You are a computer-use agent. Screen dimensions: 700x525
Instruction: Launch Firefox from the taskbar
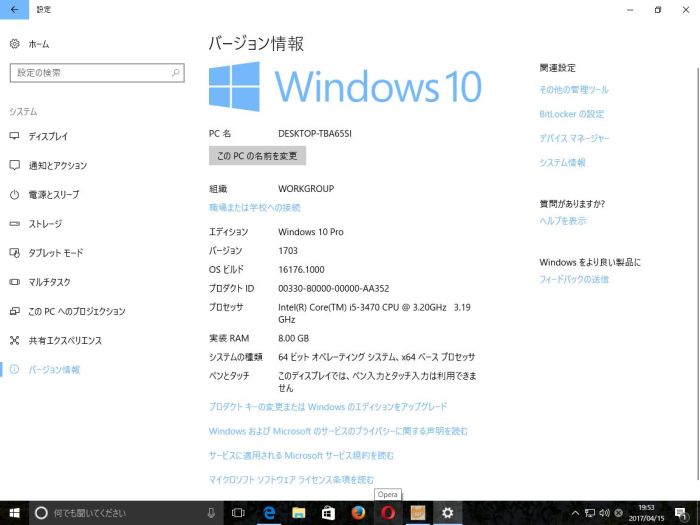pos(358,513)
